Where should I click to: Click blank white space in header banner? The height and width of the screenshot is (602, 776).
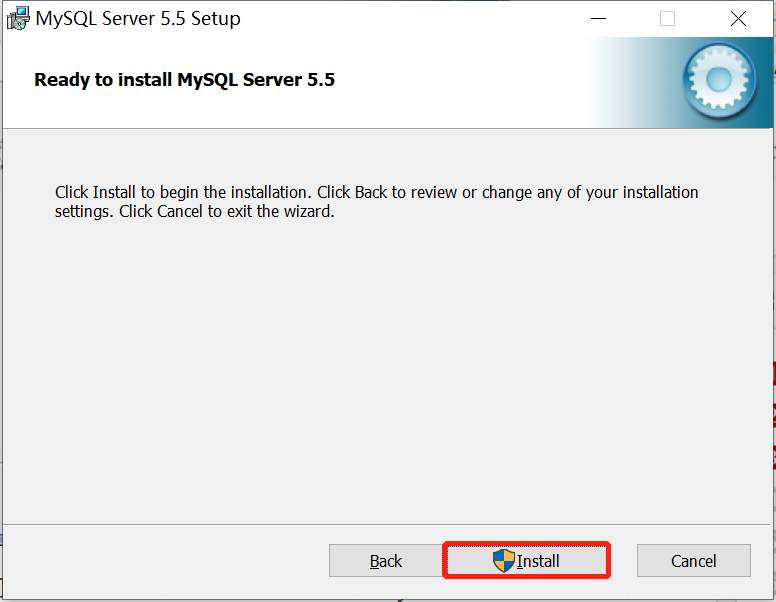[450, 82]
